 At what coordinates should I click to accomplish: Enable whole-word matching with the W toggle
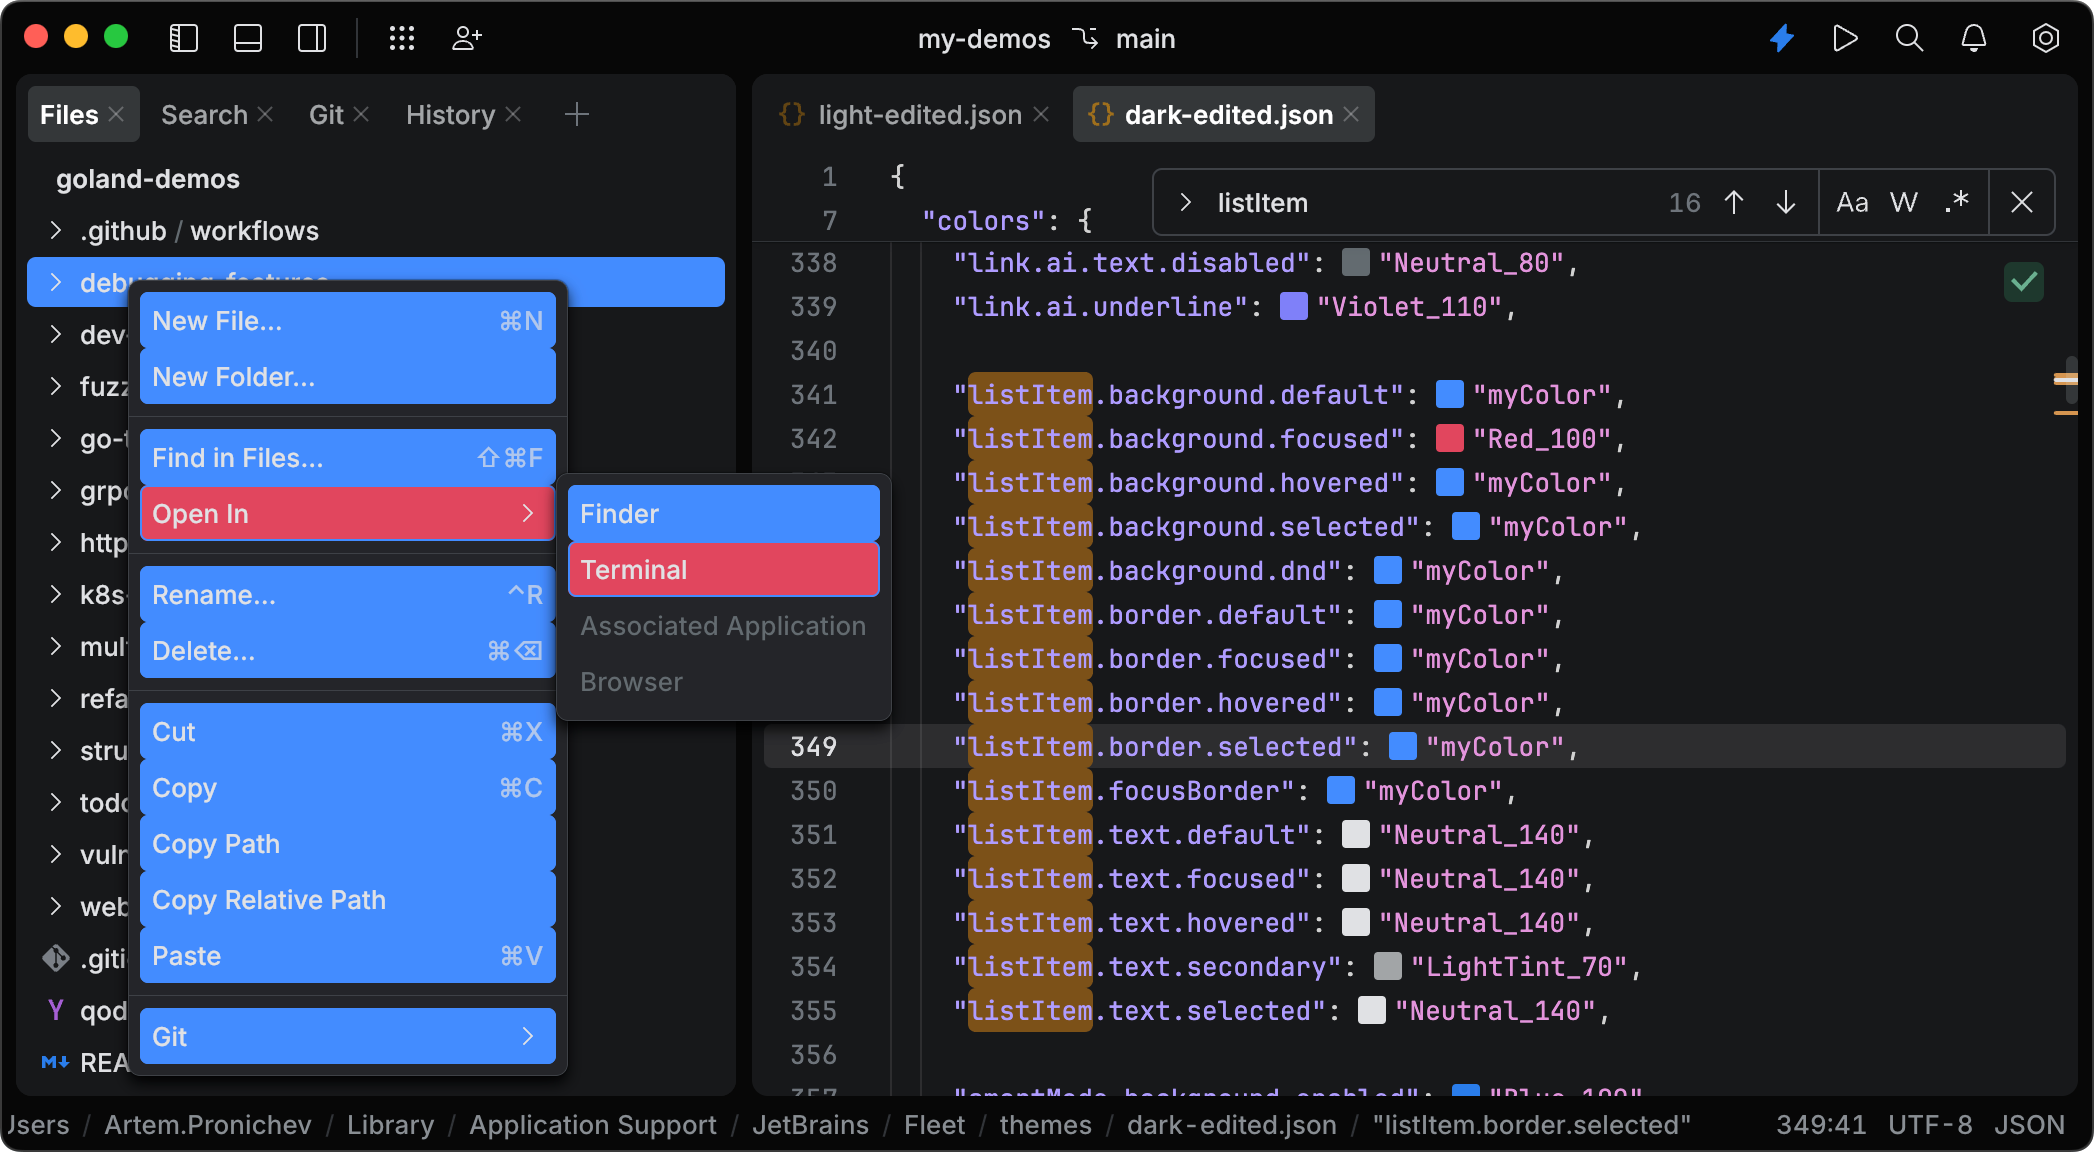click(x=1904, y=202)
